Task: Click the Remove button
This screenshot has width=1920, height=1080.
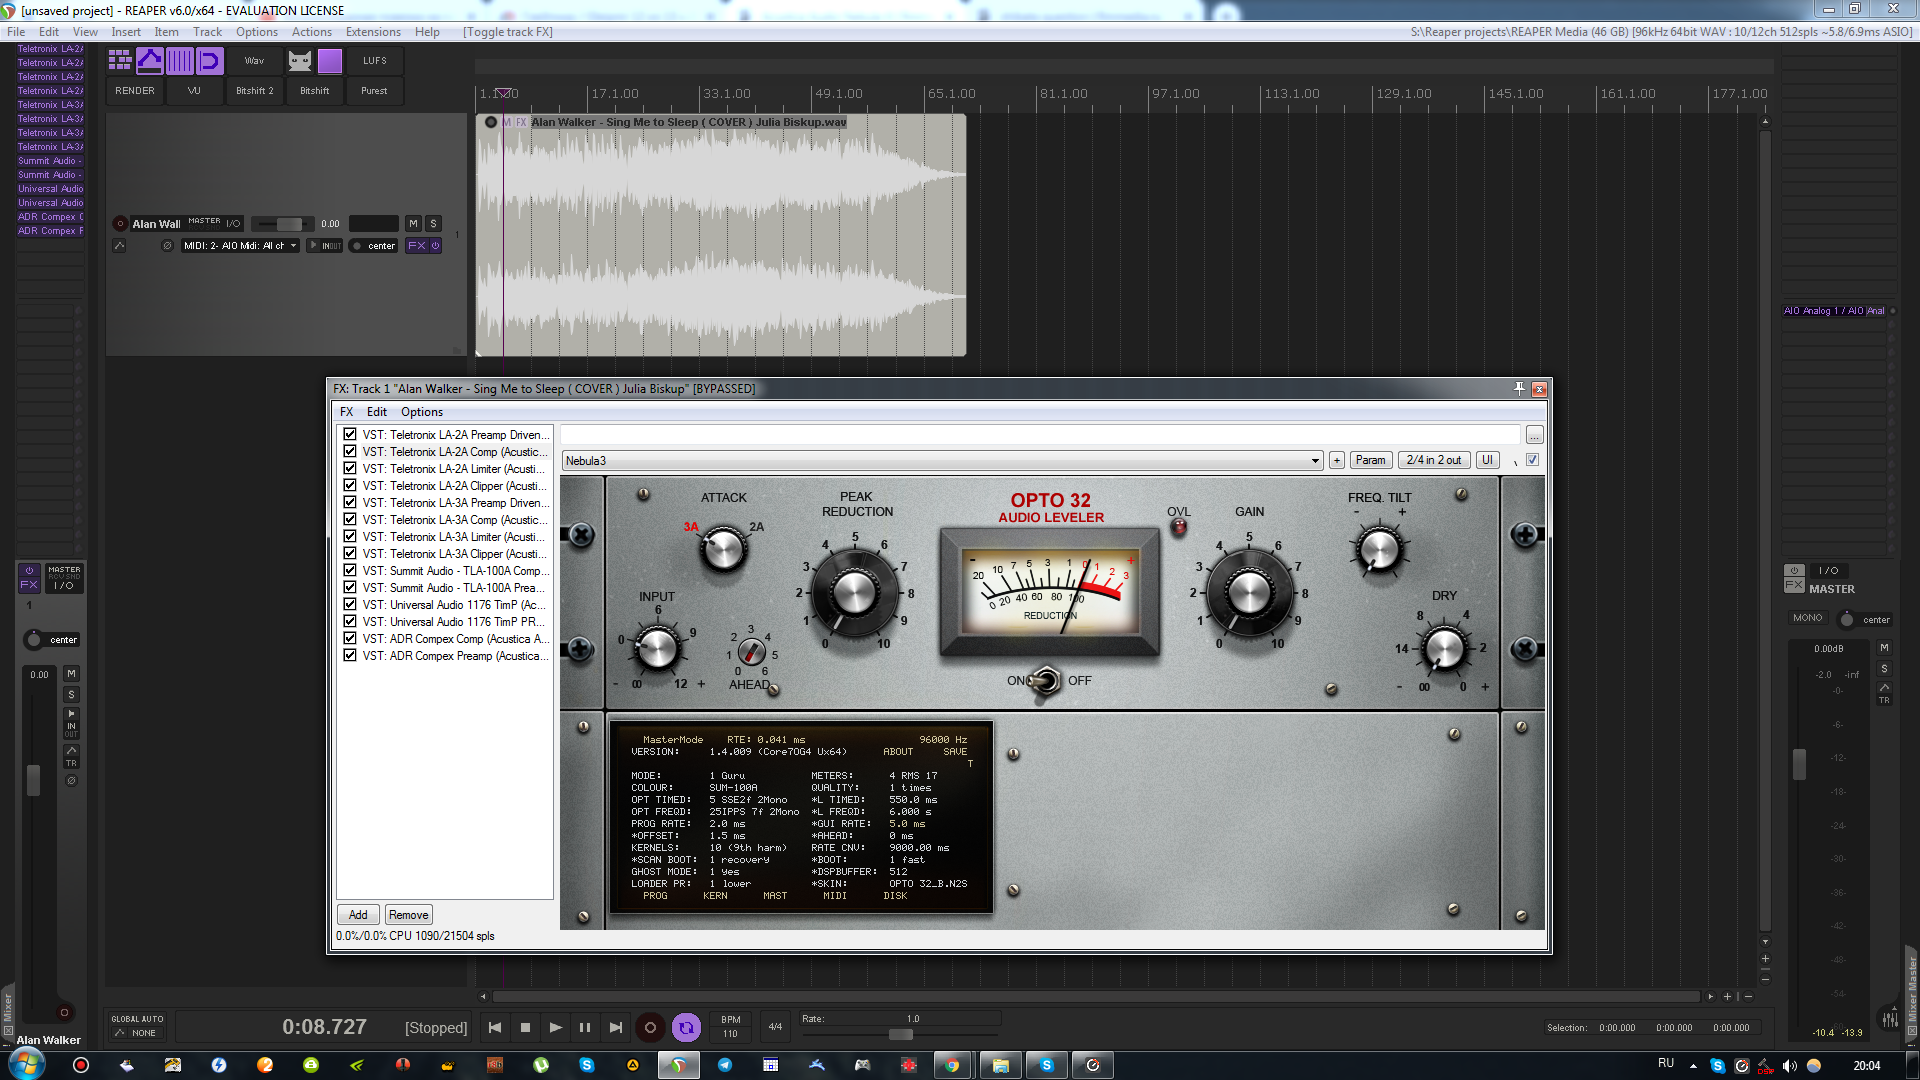Action: tap(408, 915)
